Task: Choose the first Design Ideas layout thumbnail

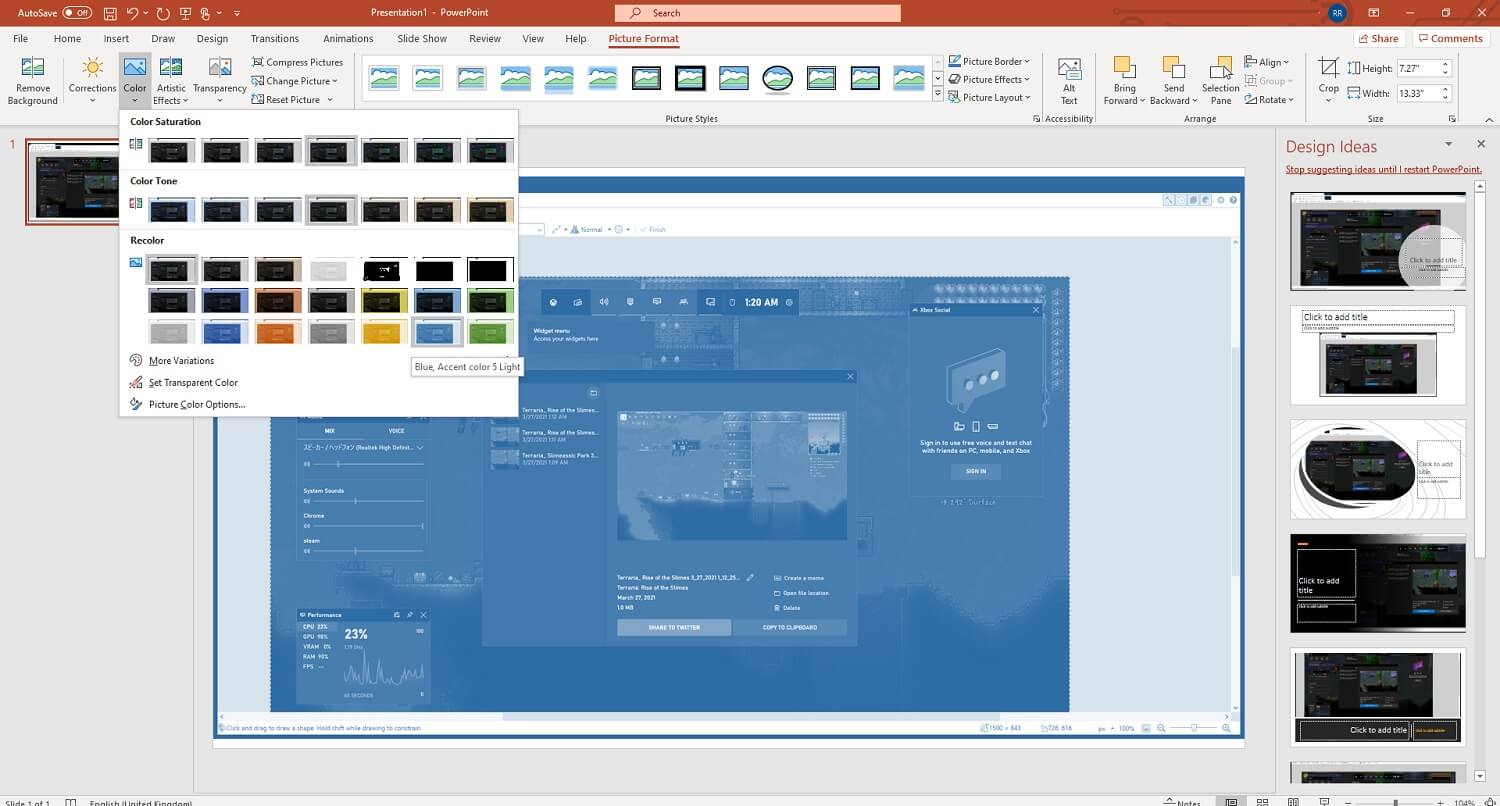Action: (1377, 240)
